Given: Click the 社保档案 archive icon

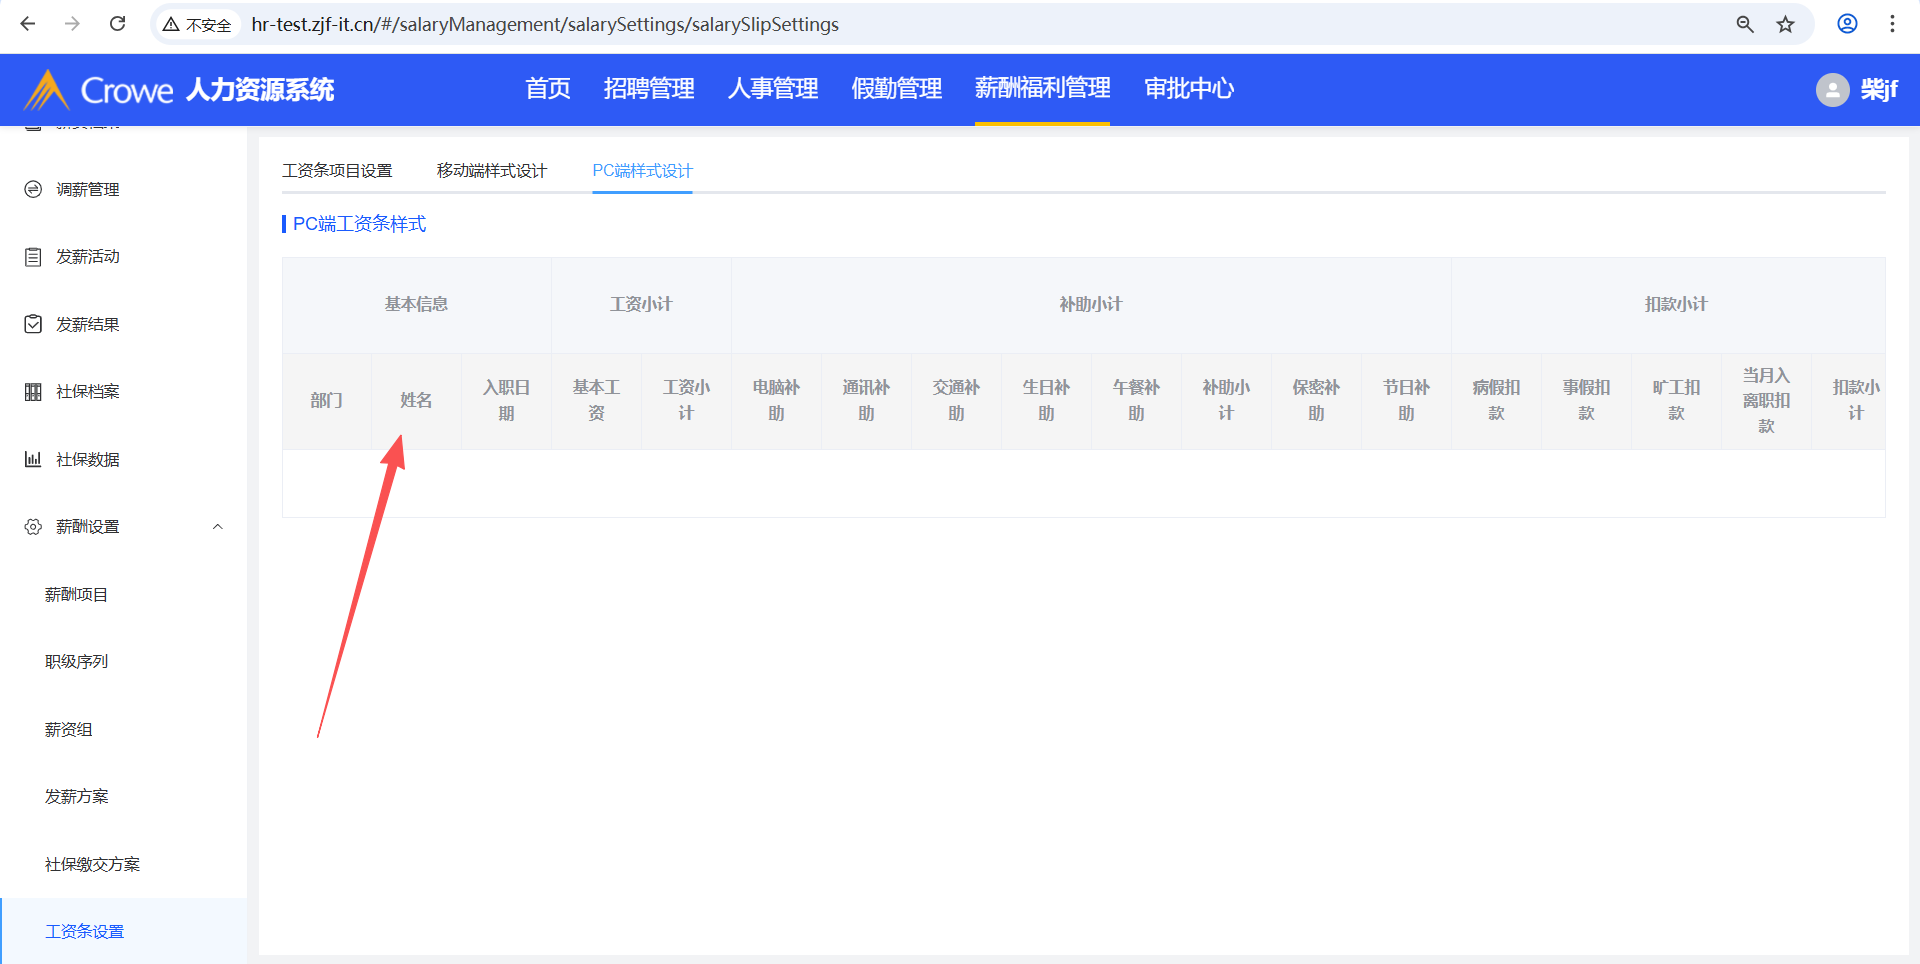Looking at the screenshot, I should [x=33, y=392].
